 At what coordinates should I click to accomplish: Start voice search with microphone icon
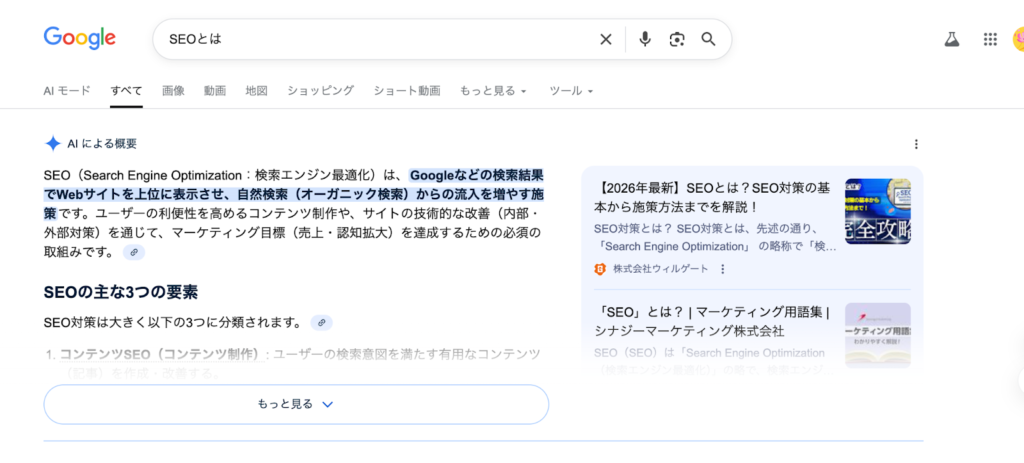(x=645, y=39)
